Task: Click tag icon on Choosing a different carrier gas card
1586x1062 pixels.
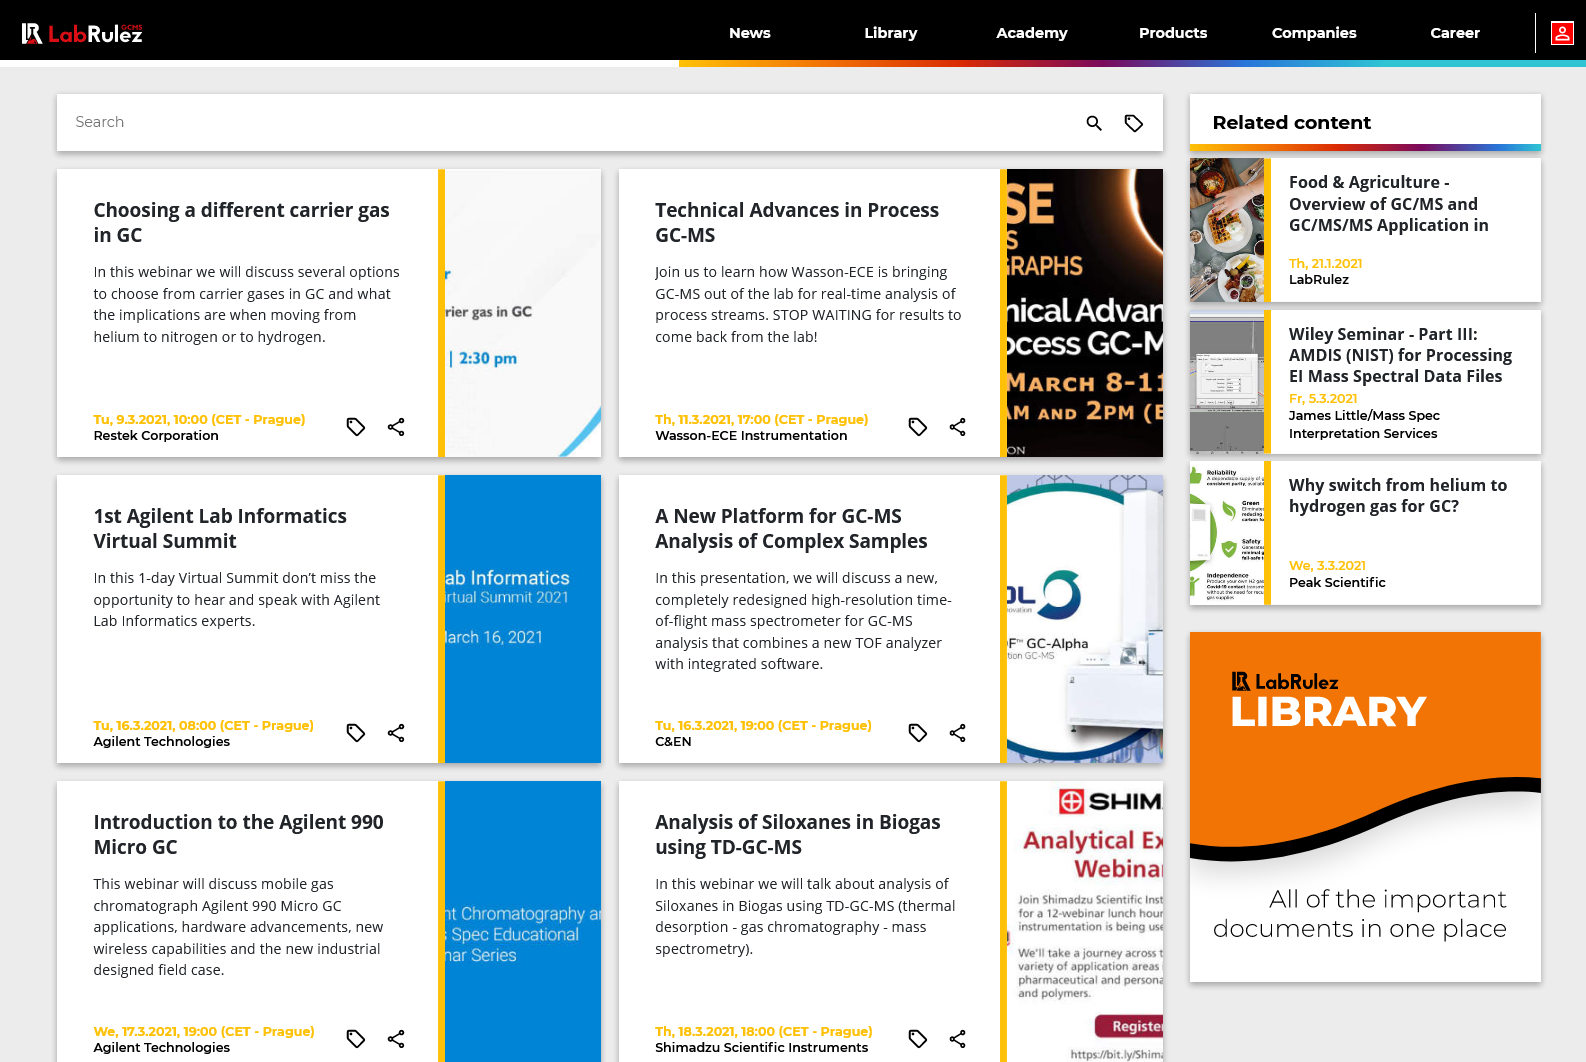Action: pos(356,427)
